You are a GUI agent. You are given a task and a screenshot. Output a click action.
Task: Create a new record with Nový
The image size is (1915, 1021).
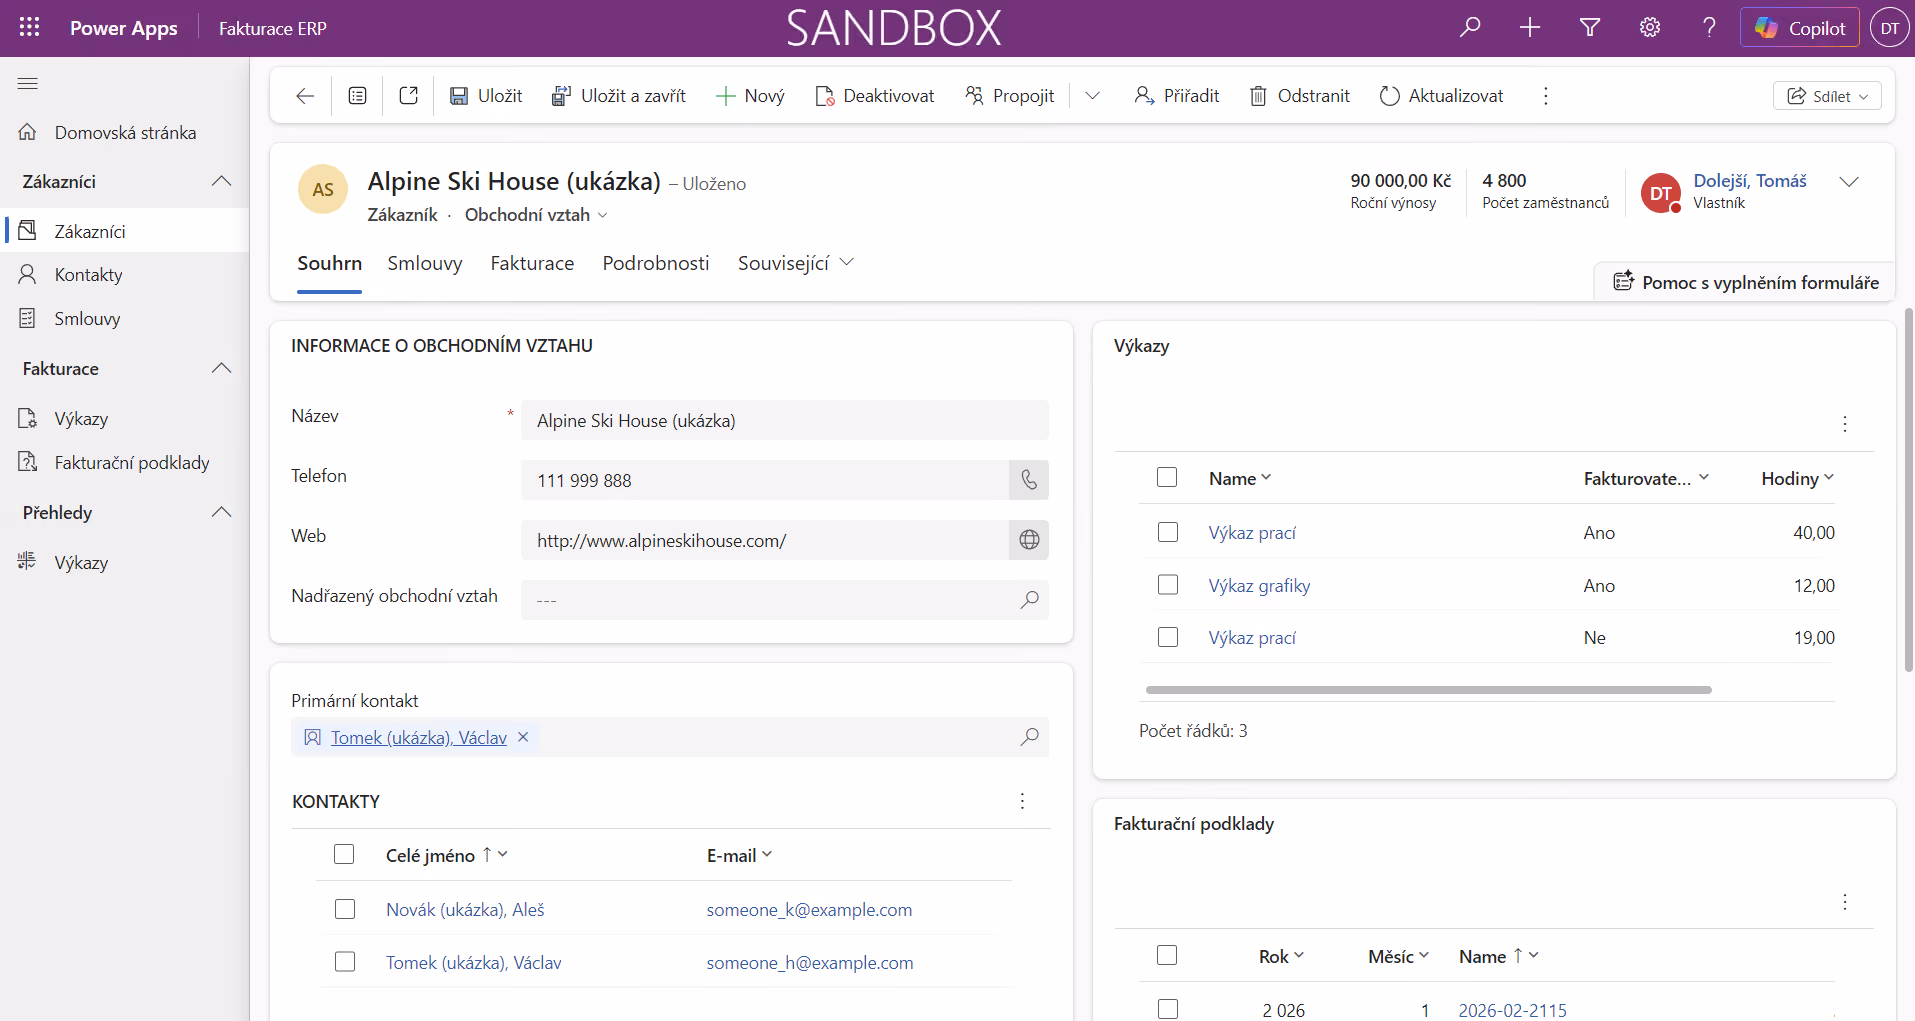click(750, 96)
